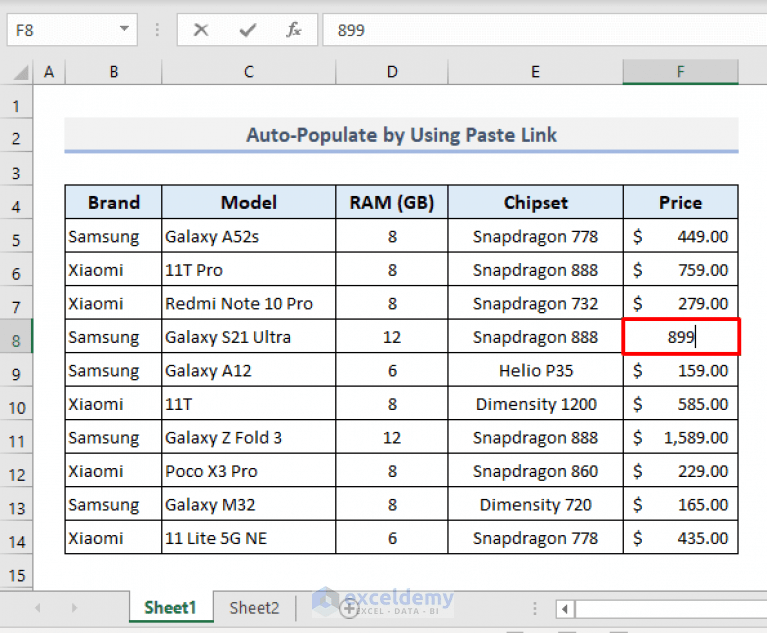The width and height of the screenshot is (767, 633).
Task: Select cell Poco X3 Pro
Action: click(248, 471)
